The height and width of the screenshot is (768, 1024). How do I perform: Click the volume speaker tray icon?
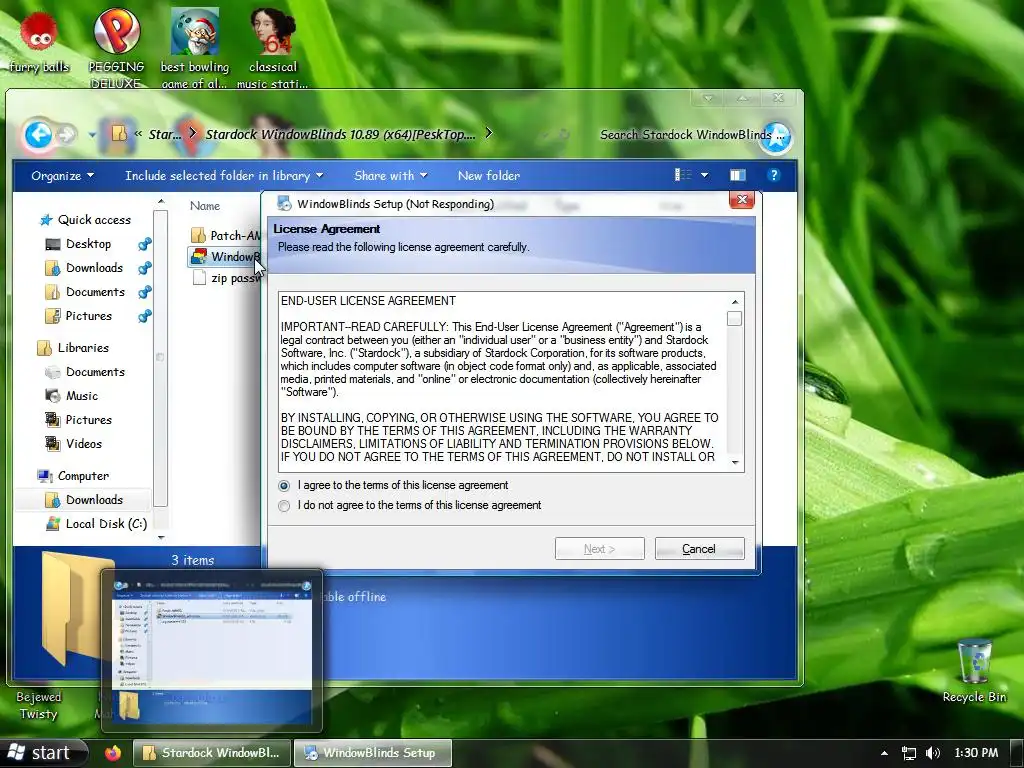tap(933, 753)
